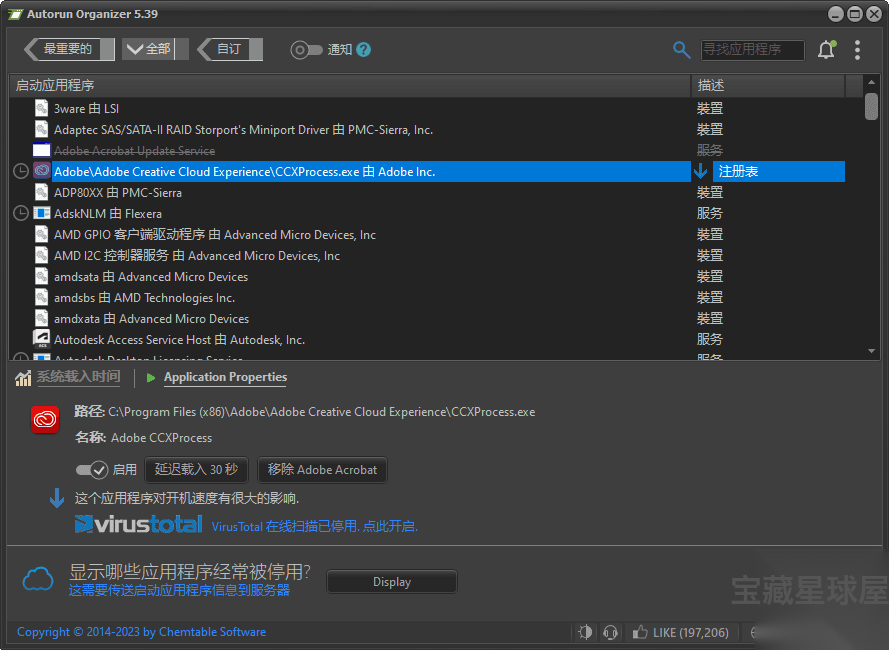The width and height of the screenshot is (889, 650).
Task: Click the red Adobe Creative Cloud icon
Action: click(45, 420)
